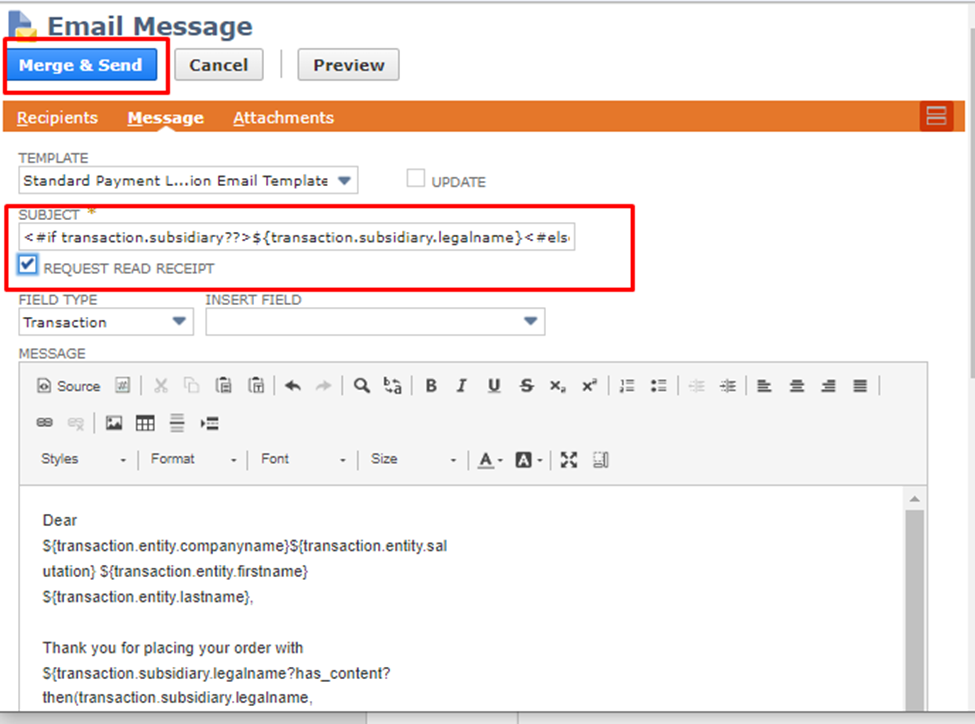Open the Replace tool icon

tap(392, 386)
